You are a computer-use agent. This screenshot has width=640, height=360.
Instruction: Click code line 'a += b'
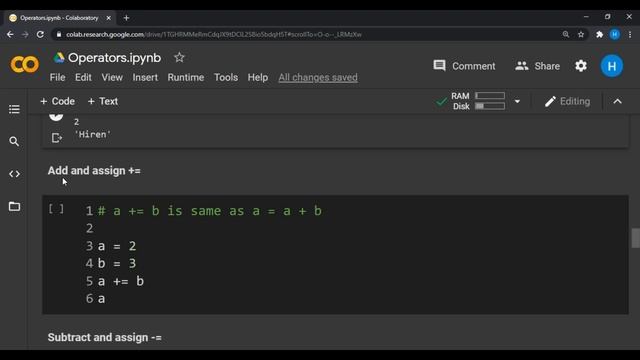click(x=120, y=281)
